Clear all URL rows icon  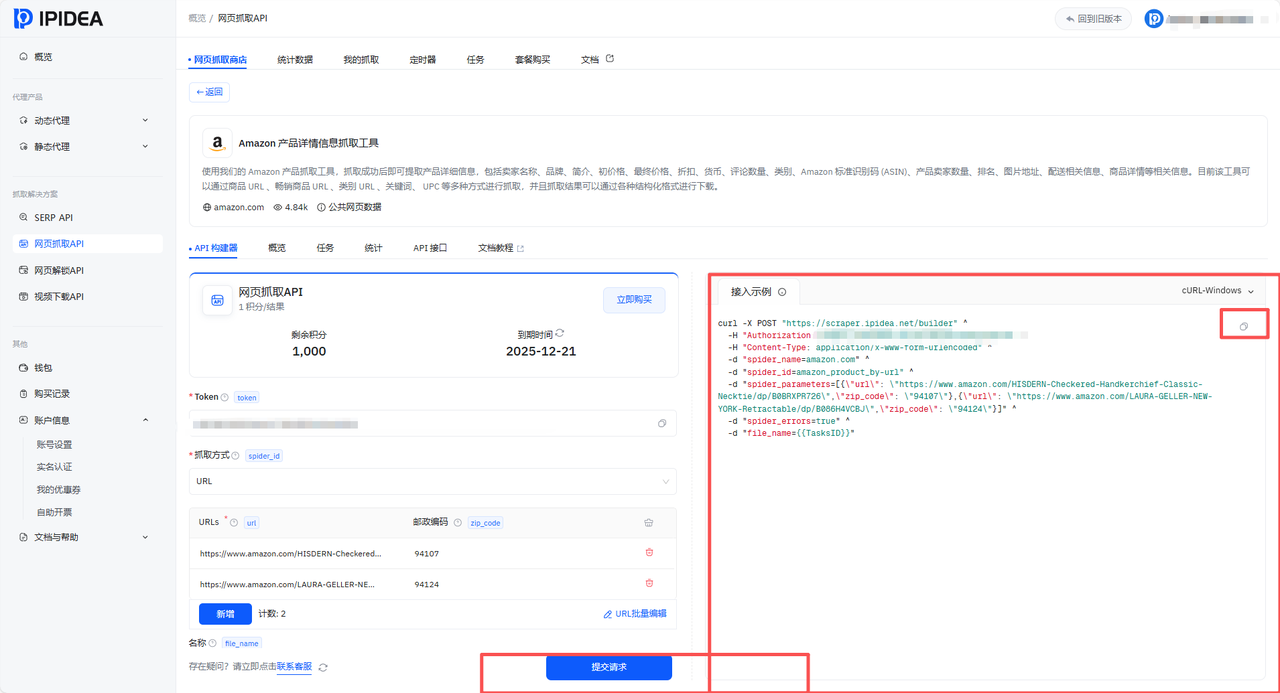click(649, 522)
